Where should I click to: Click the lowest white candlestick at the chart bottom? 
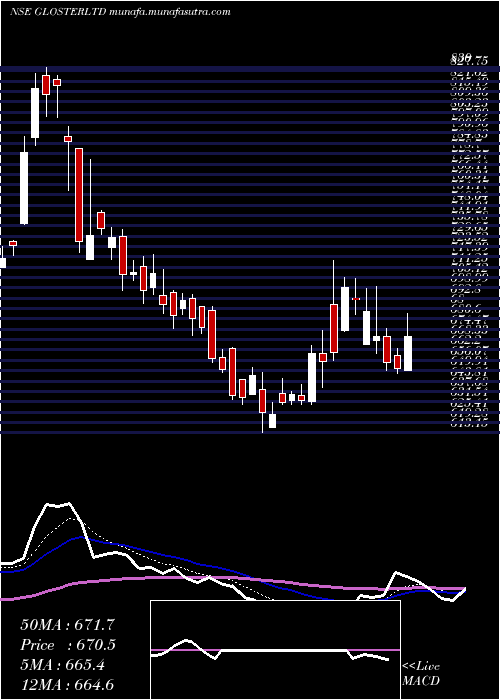272,421
